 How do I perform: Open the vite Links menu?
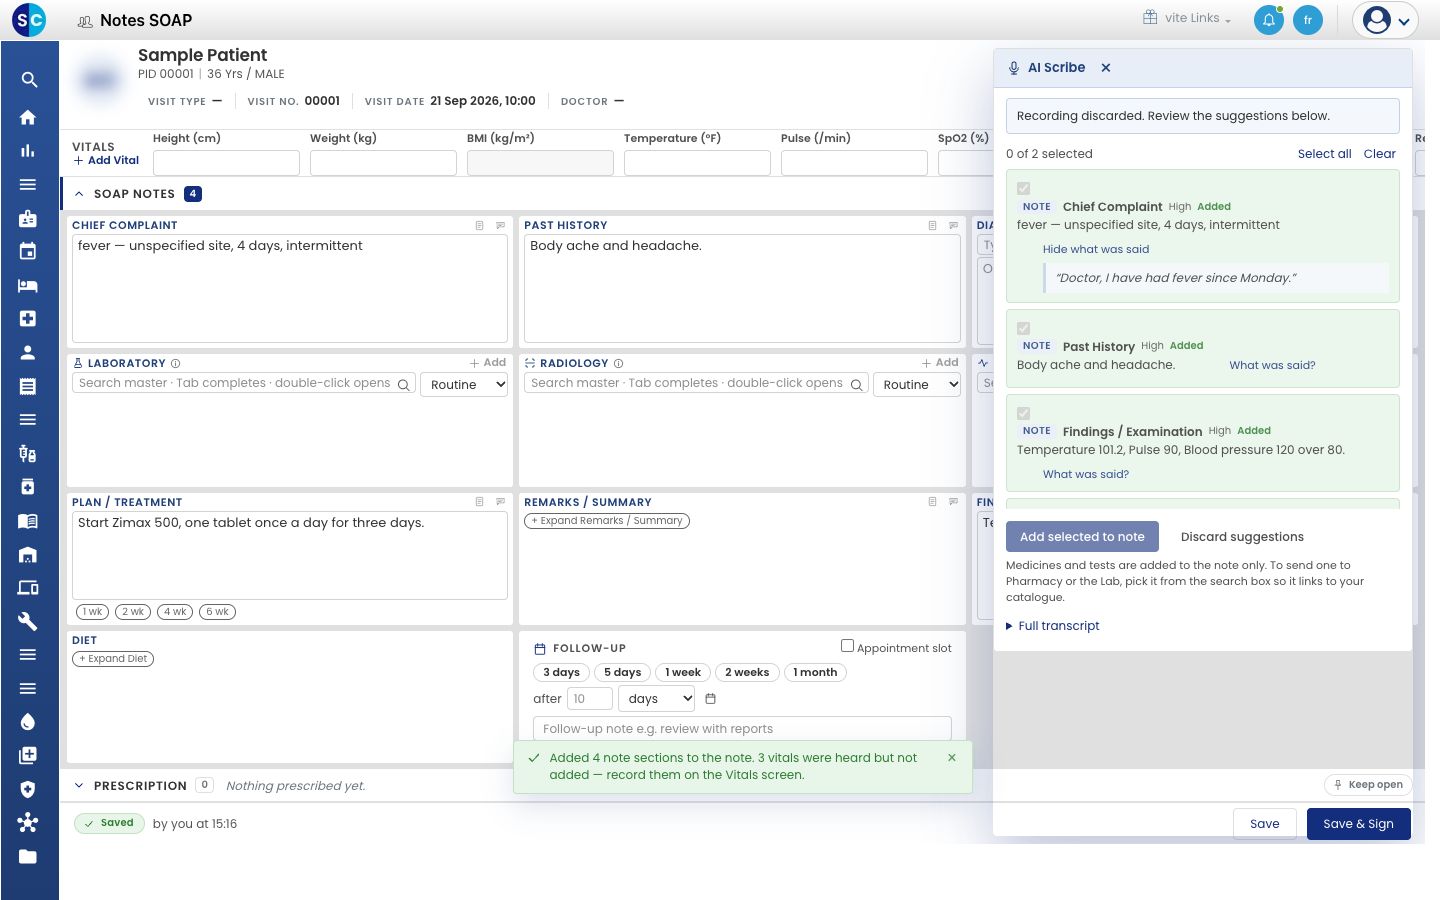pos(1187,18)
